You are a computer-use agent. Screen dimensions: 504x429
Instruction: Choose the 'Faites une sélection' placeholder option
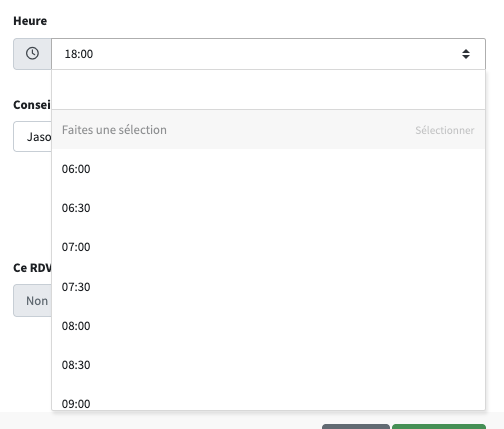(x=268, y=130)
